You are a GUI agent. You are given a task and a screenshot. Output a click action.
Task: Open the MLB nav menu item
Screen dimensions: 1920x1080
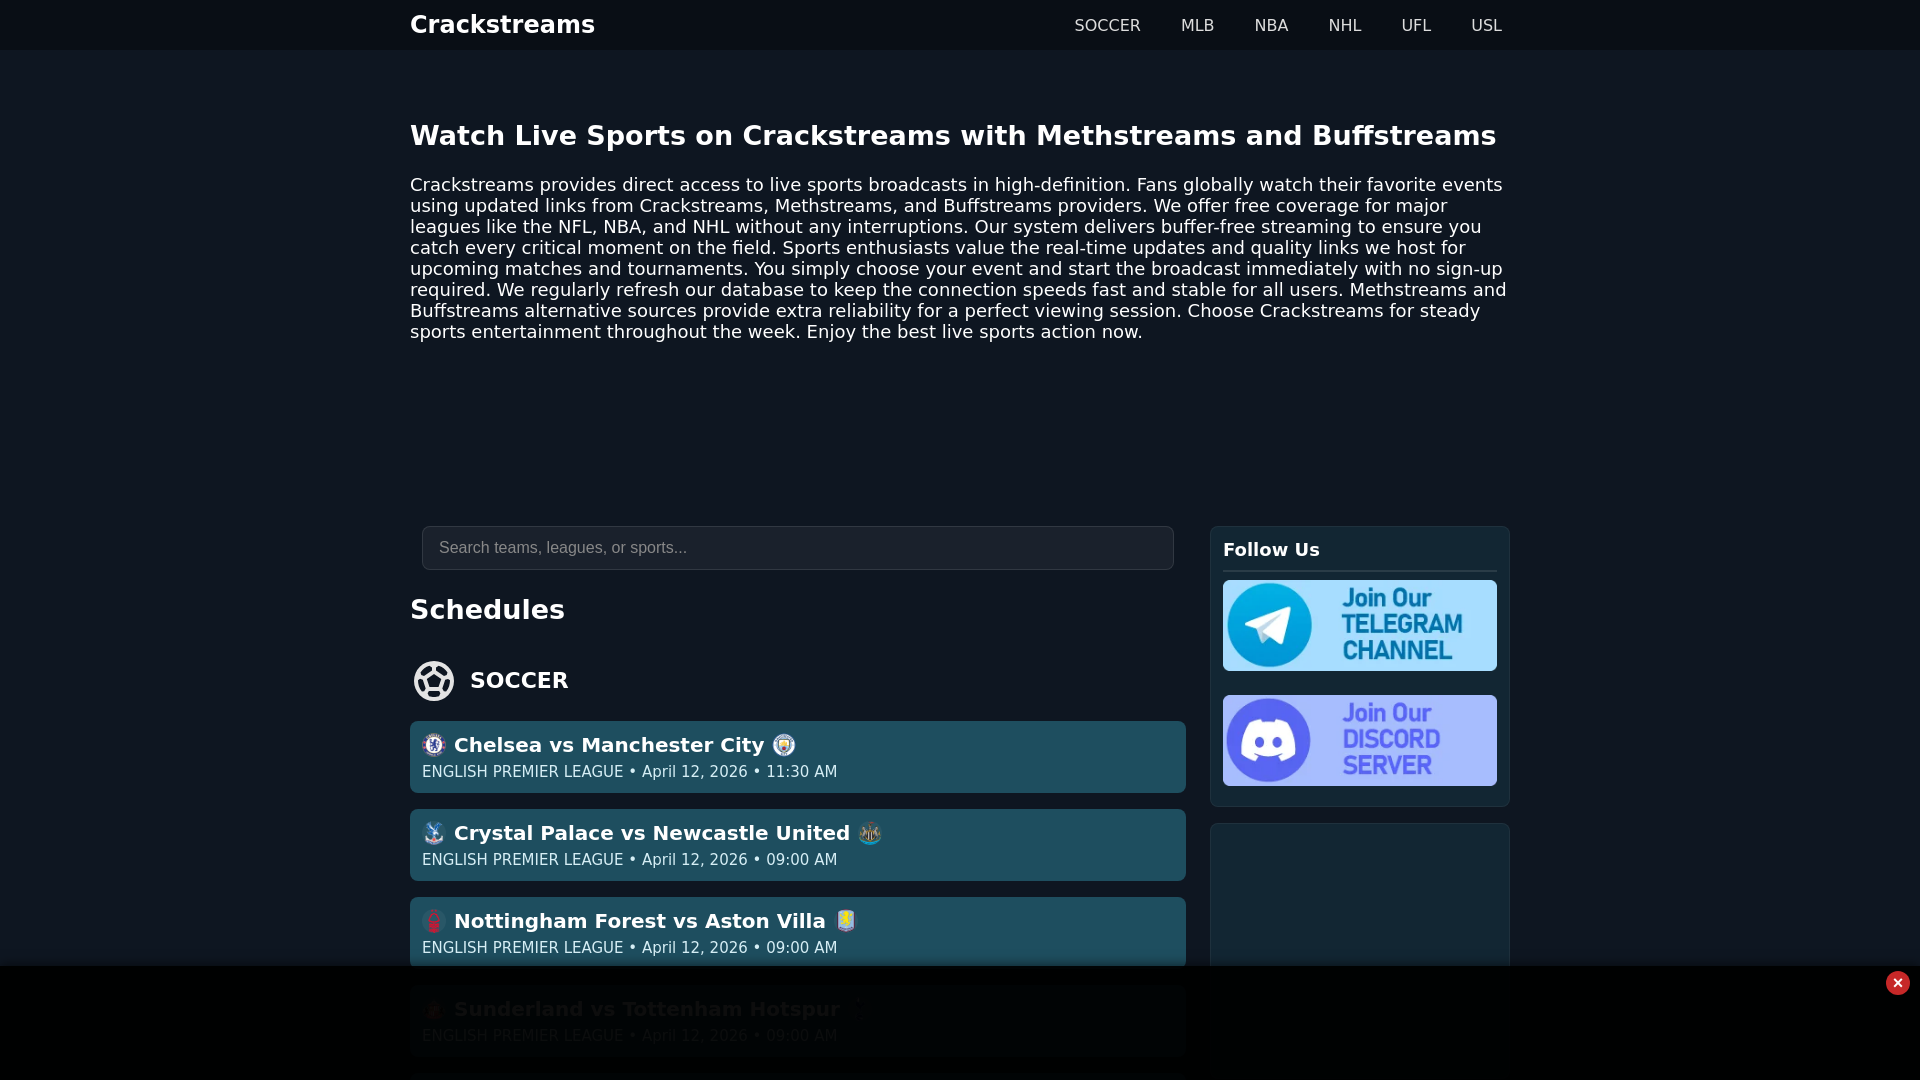tap(1197, 25)
